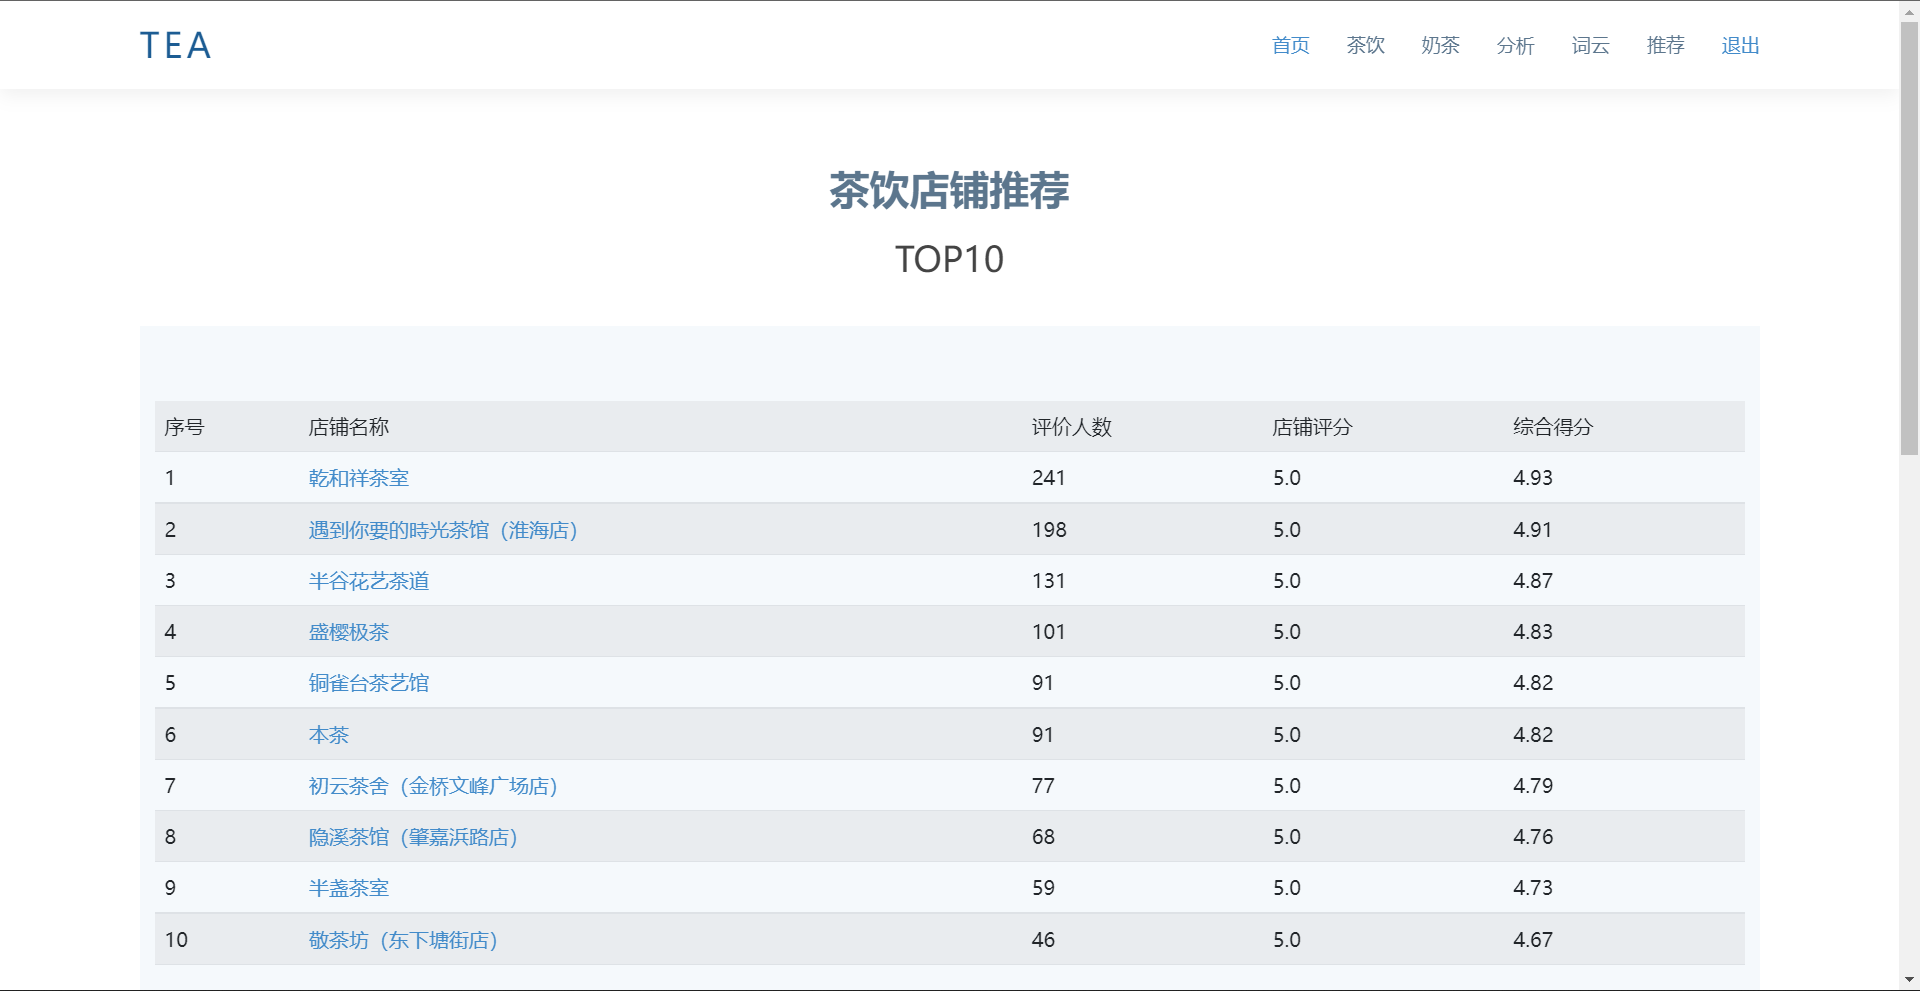Click the 店铺名称 column header
Image resolution: width=1920 pixels, height=991 pixels.
(348, 427)
